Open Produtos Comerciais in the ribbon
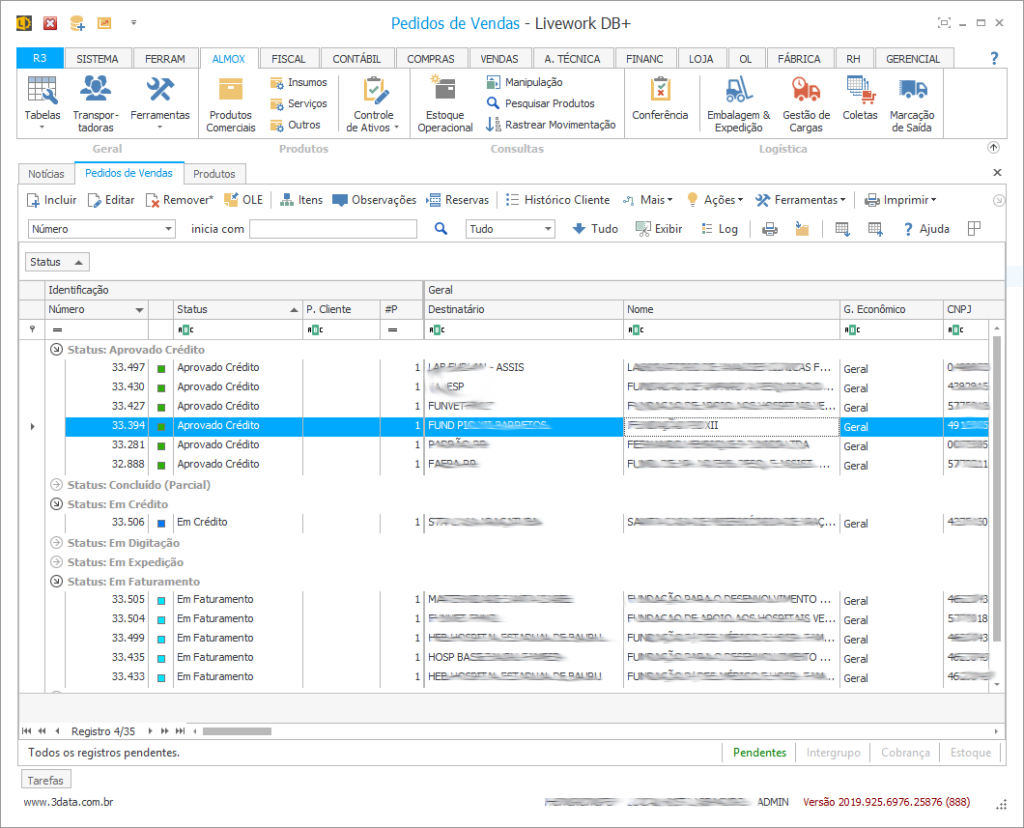 pyautogui.click(x=231, y=104)
